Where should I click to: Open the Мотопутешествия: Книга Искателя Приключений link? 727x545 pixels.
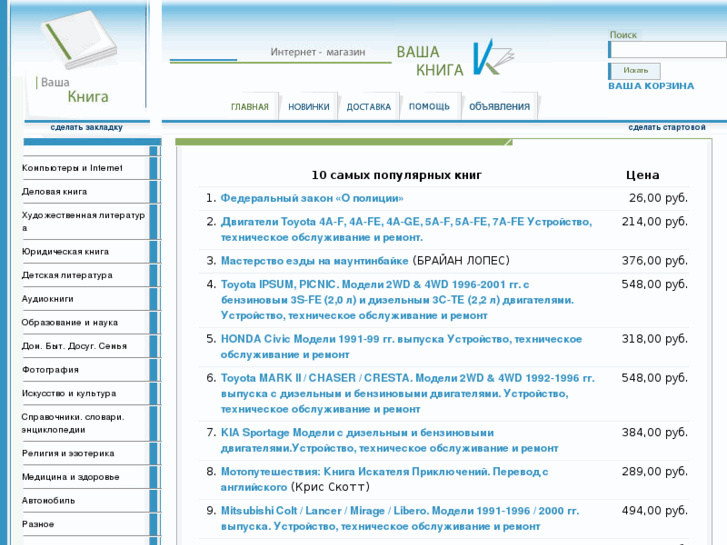pyautogui.click(x=384, y=479)
